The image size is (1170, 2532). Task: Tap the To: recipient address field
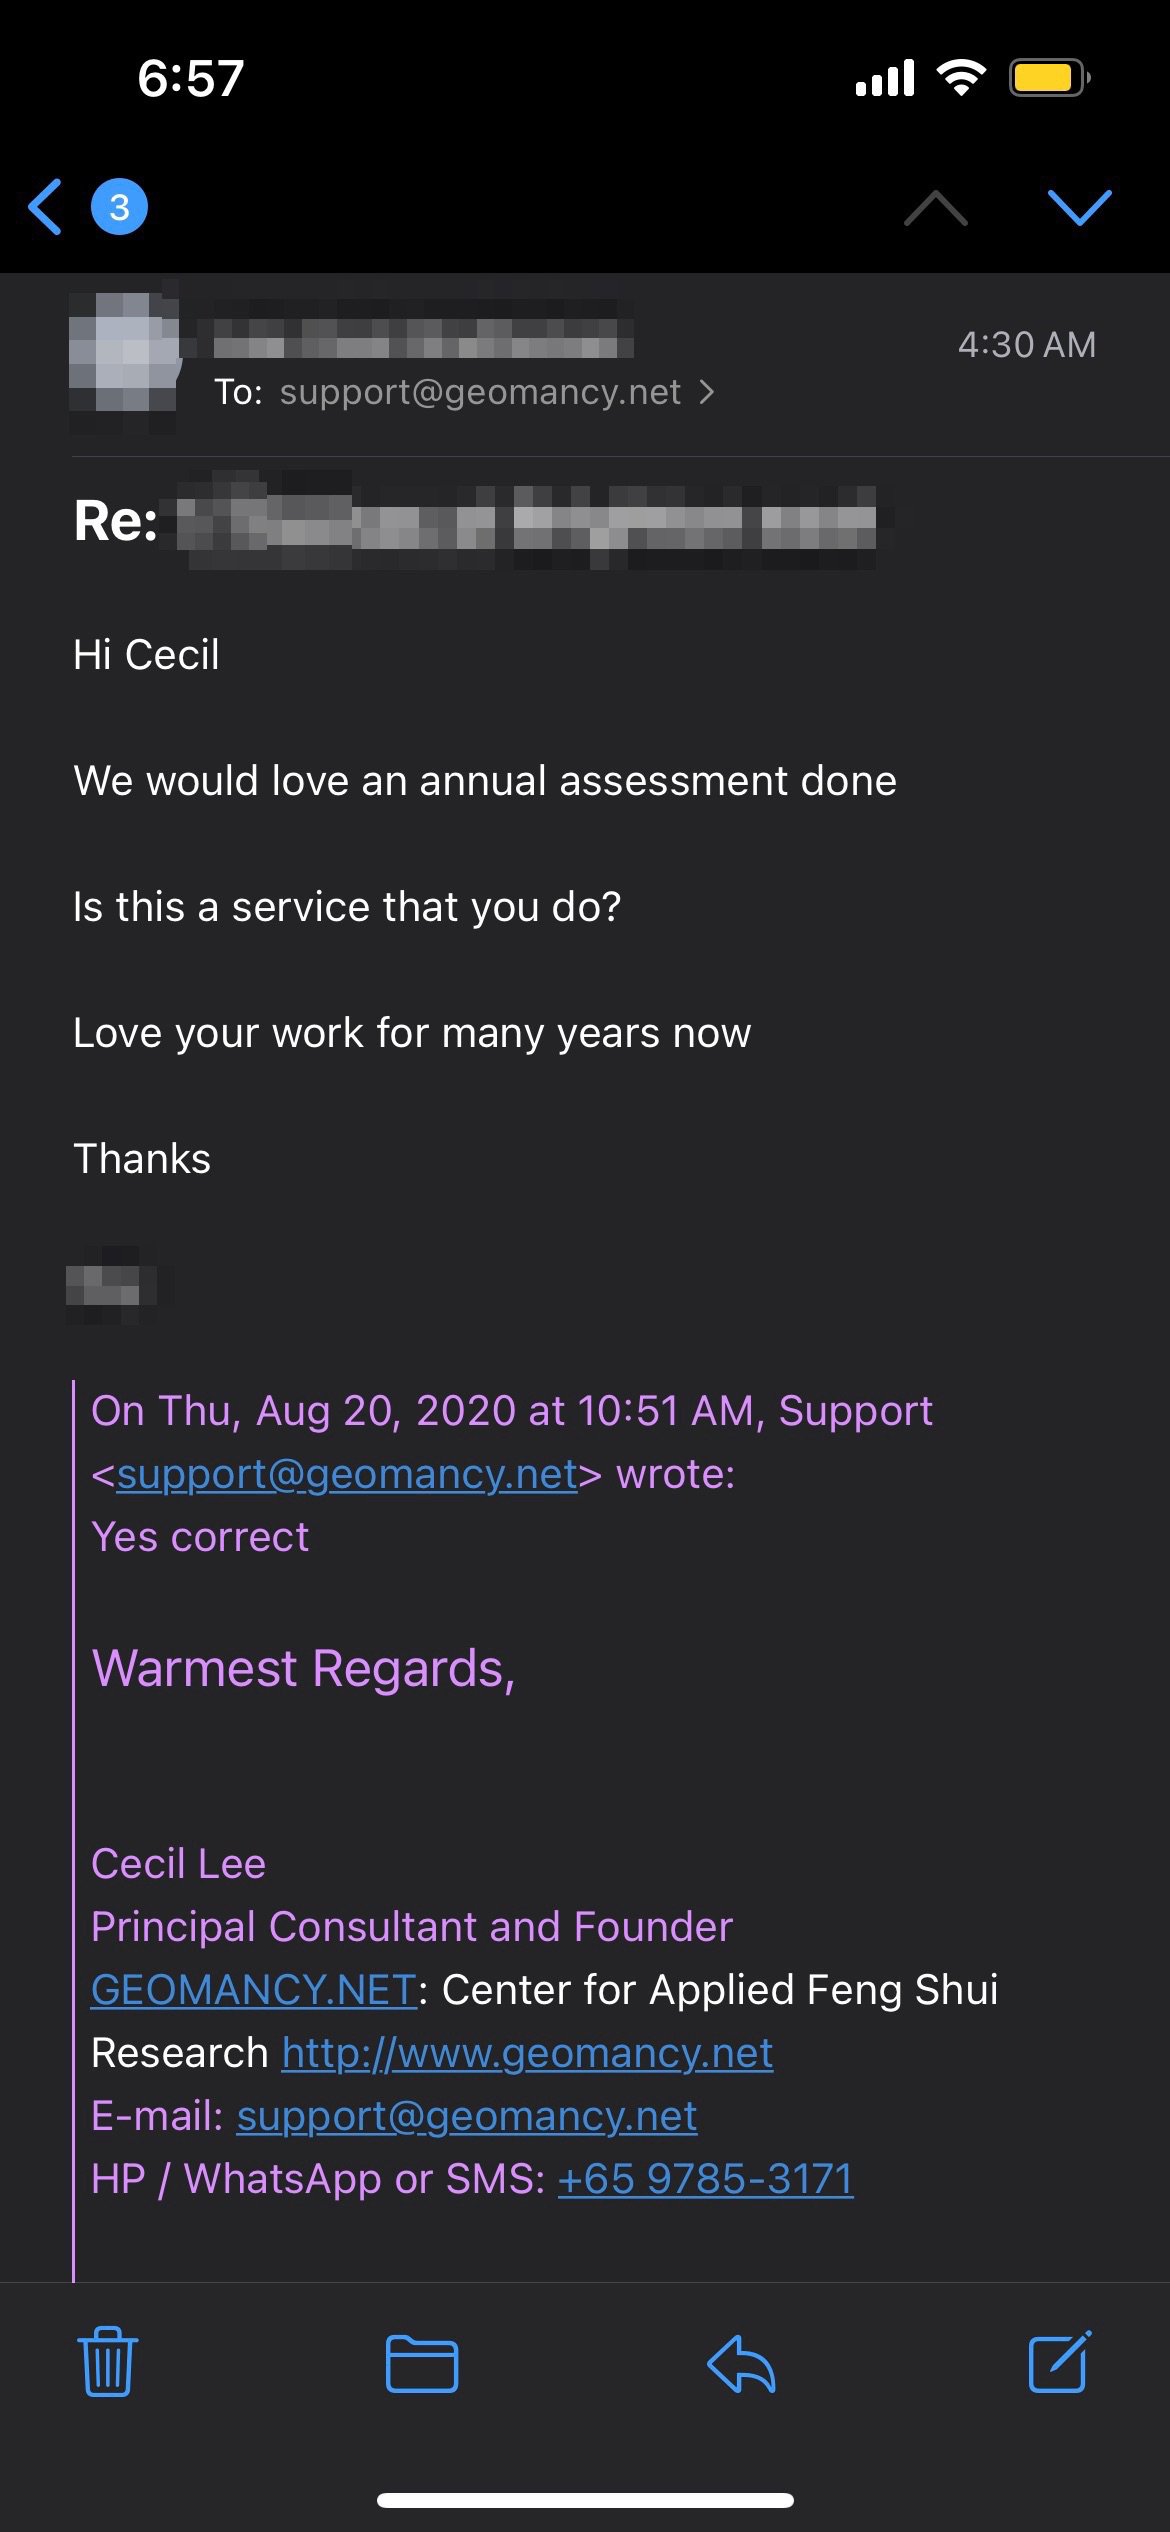[480, 392]
